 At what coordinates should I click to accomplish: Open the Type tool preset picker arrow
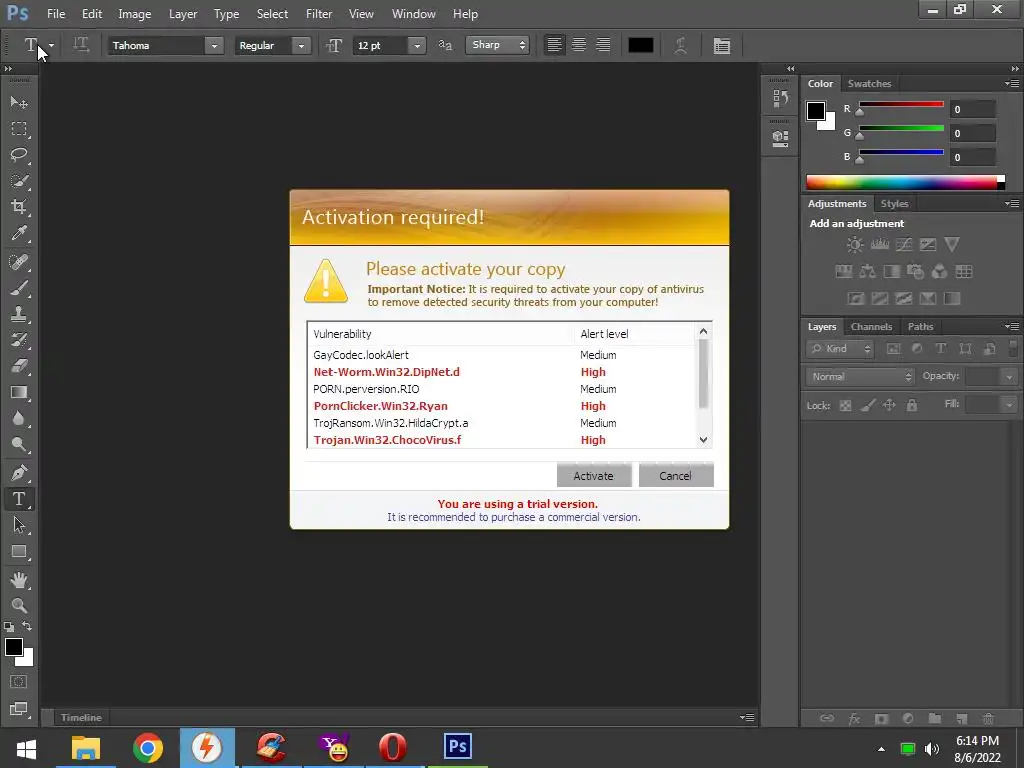pyautogui.click(x=51, y=46)
